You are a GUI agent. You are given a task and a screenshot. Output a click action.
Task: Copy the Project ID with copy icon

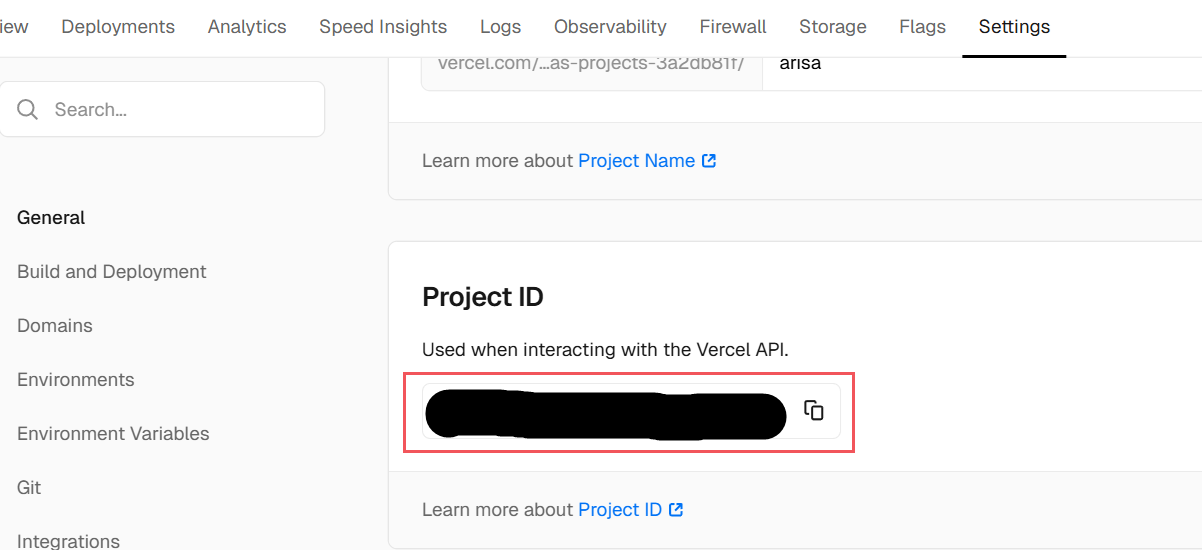point(814,410)
